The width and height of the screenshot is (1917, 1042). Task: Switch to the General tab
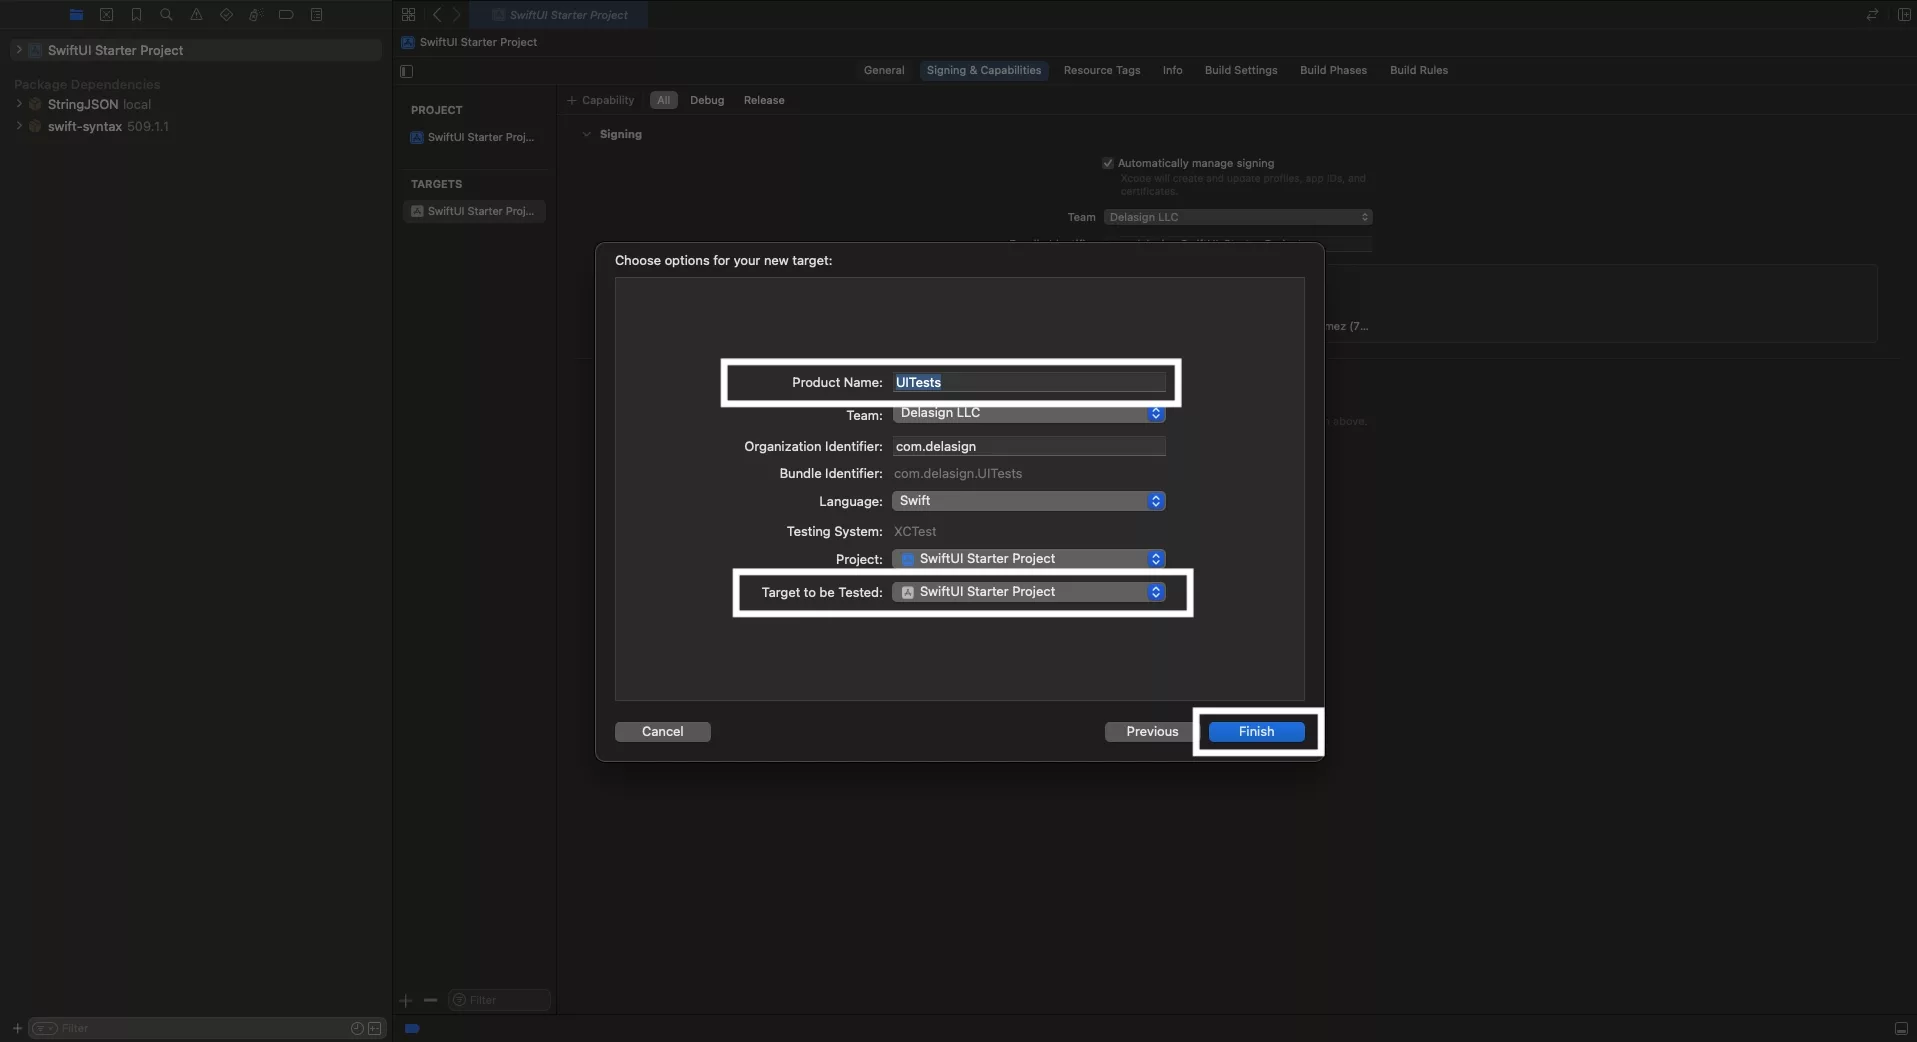[x=884, y=70]
